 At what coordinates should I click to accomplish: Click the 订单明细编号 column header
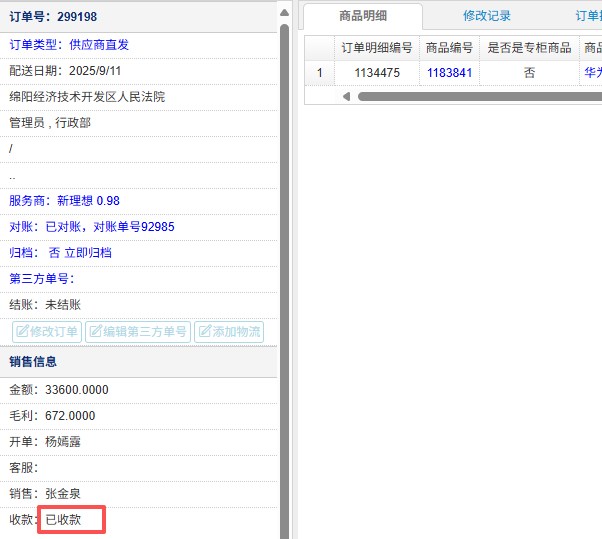[x=376, y=48]
